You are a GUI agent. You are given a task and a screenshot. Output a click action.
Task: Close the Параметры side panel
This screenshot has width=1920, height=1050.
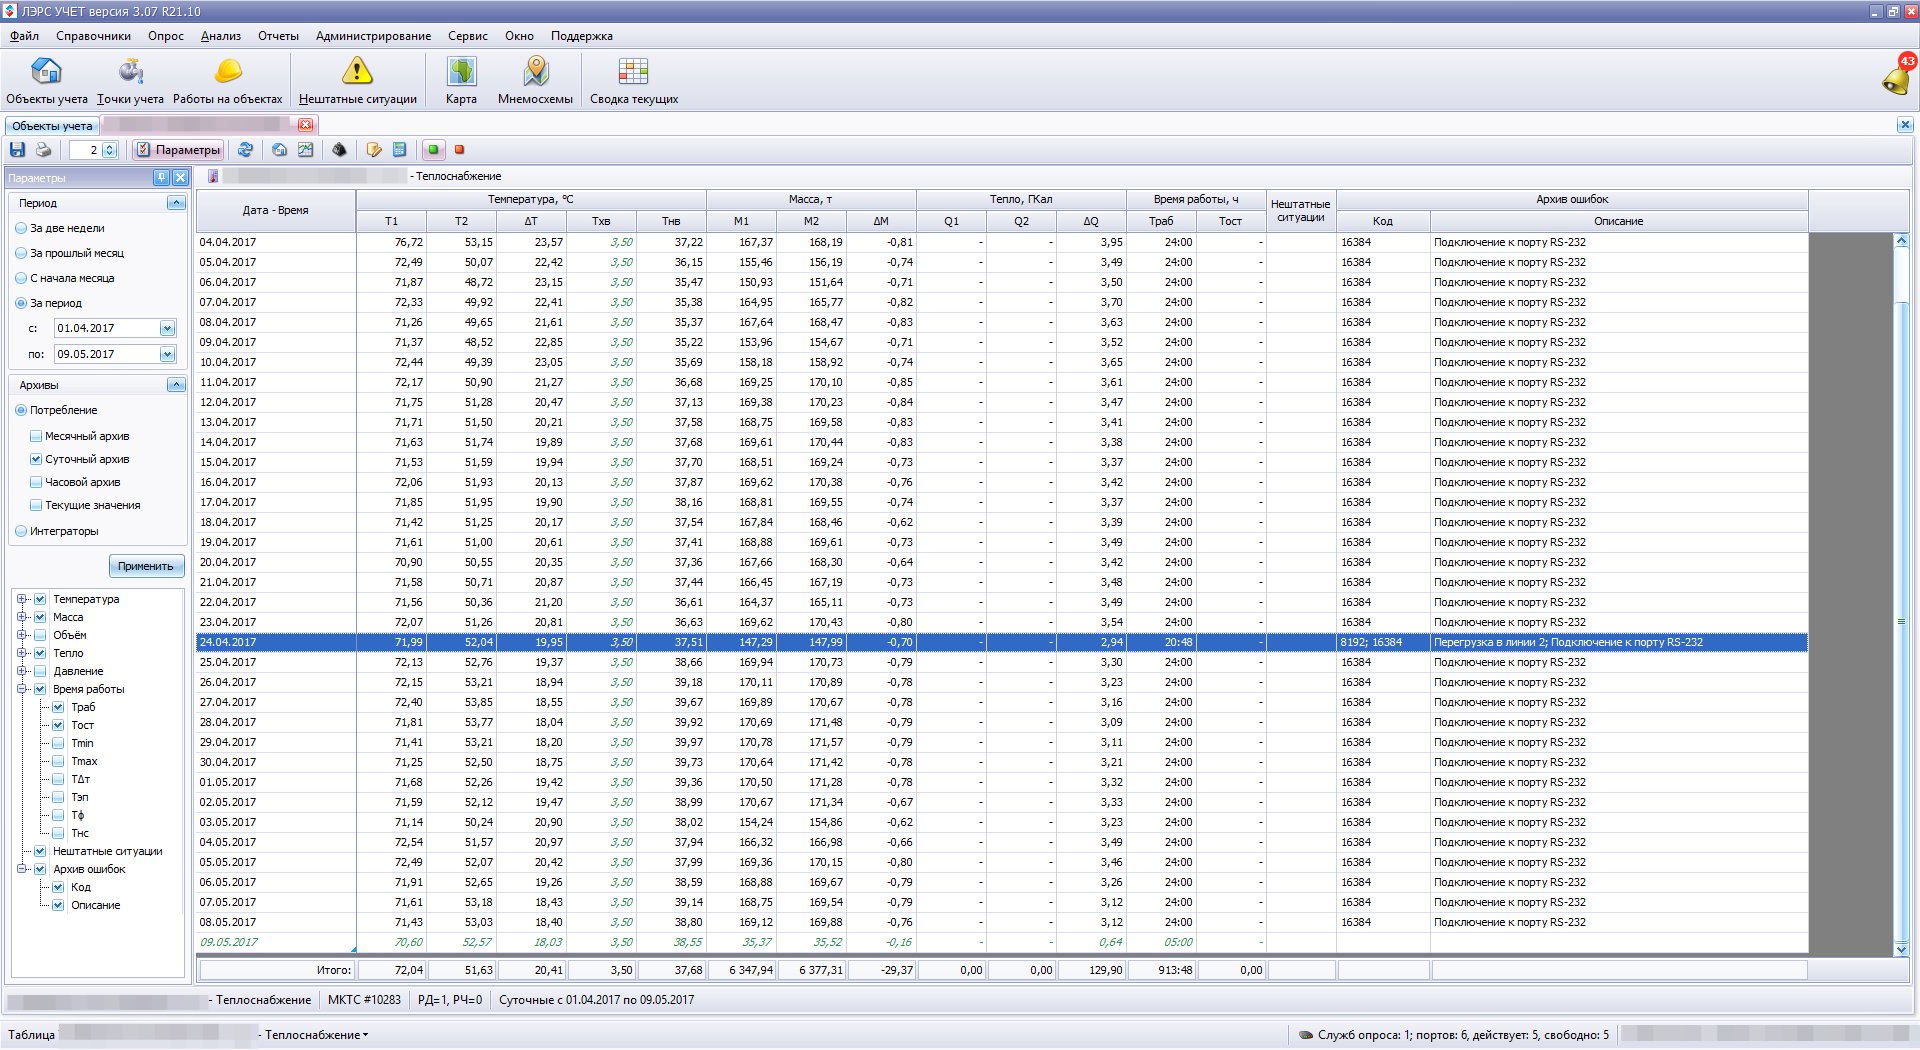tap(180, 177)
